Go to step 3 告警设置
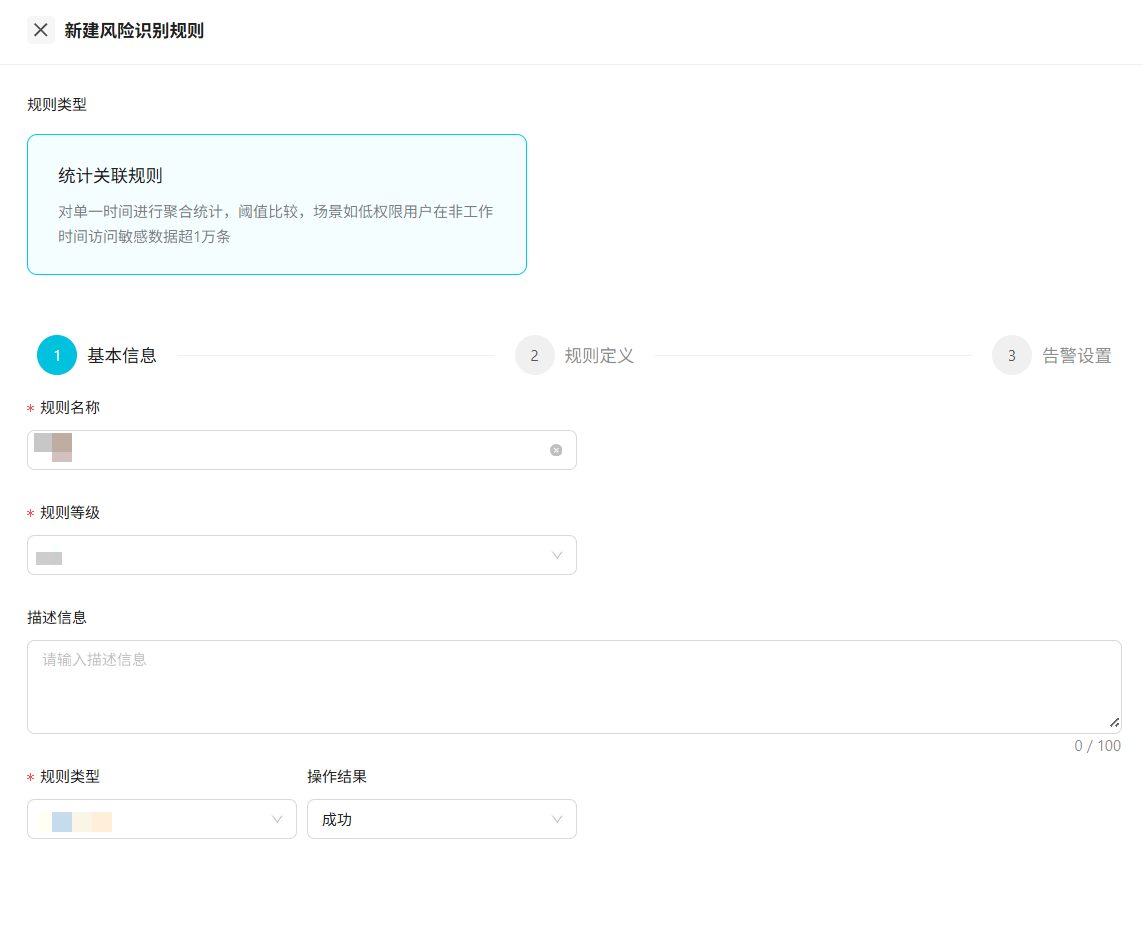1143x948 pixels. (1052, 355)
